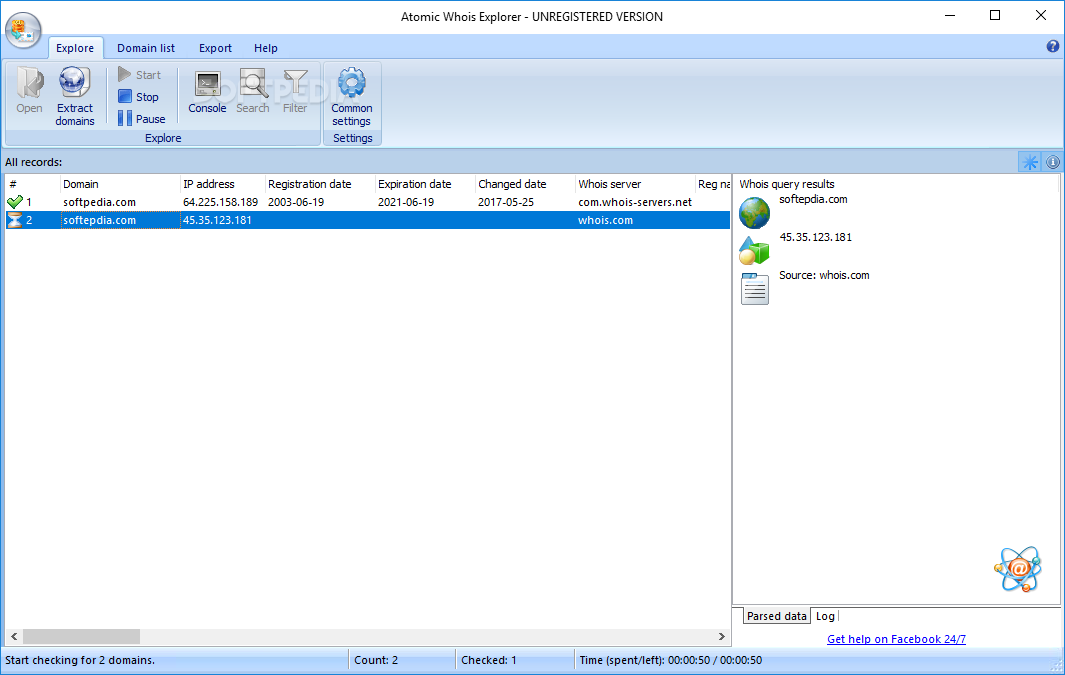Click IP cell 45.35.123.181 in row 2
The width and height of the screenshot is (1065, 675).
(x=217, y=220)
